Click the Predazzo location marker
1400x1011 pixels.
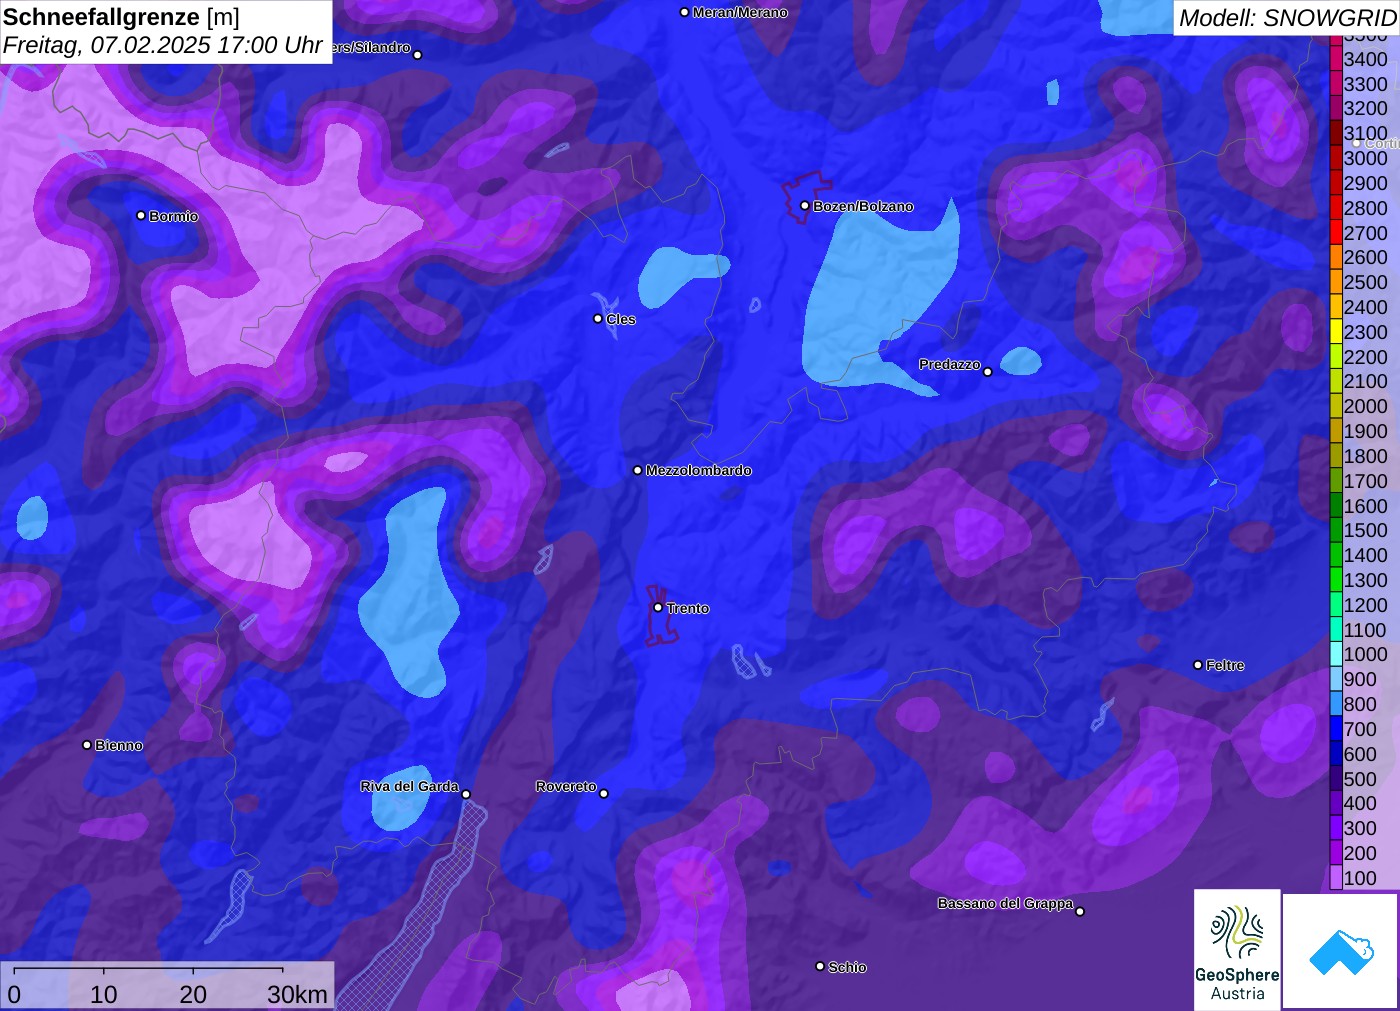tap(988, 372)
